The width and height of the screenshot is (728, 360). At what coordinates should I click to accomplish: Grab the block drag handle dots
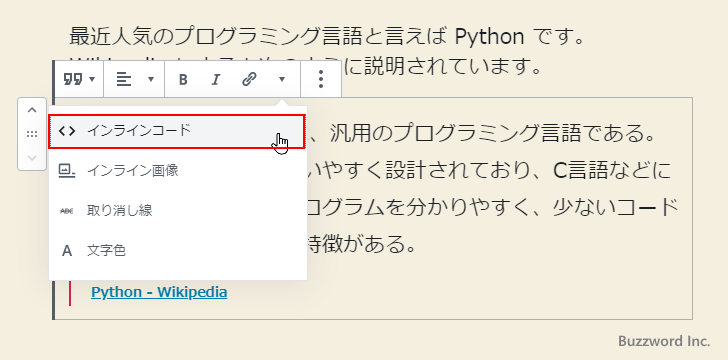click(32, 134)
